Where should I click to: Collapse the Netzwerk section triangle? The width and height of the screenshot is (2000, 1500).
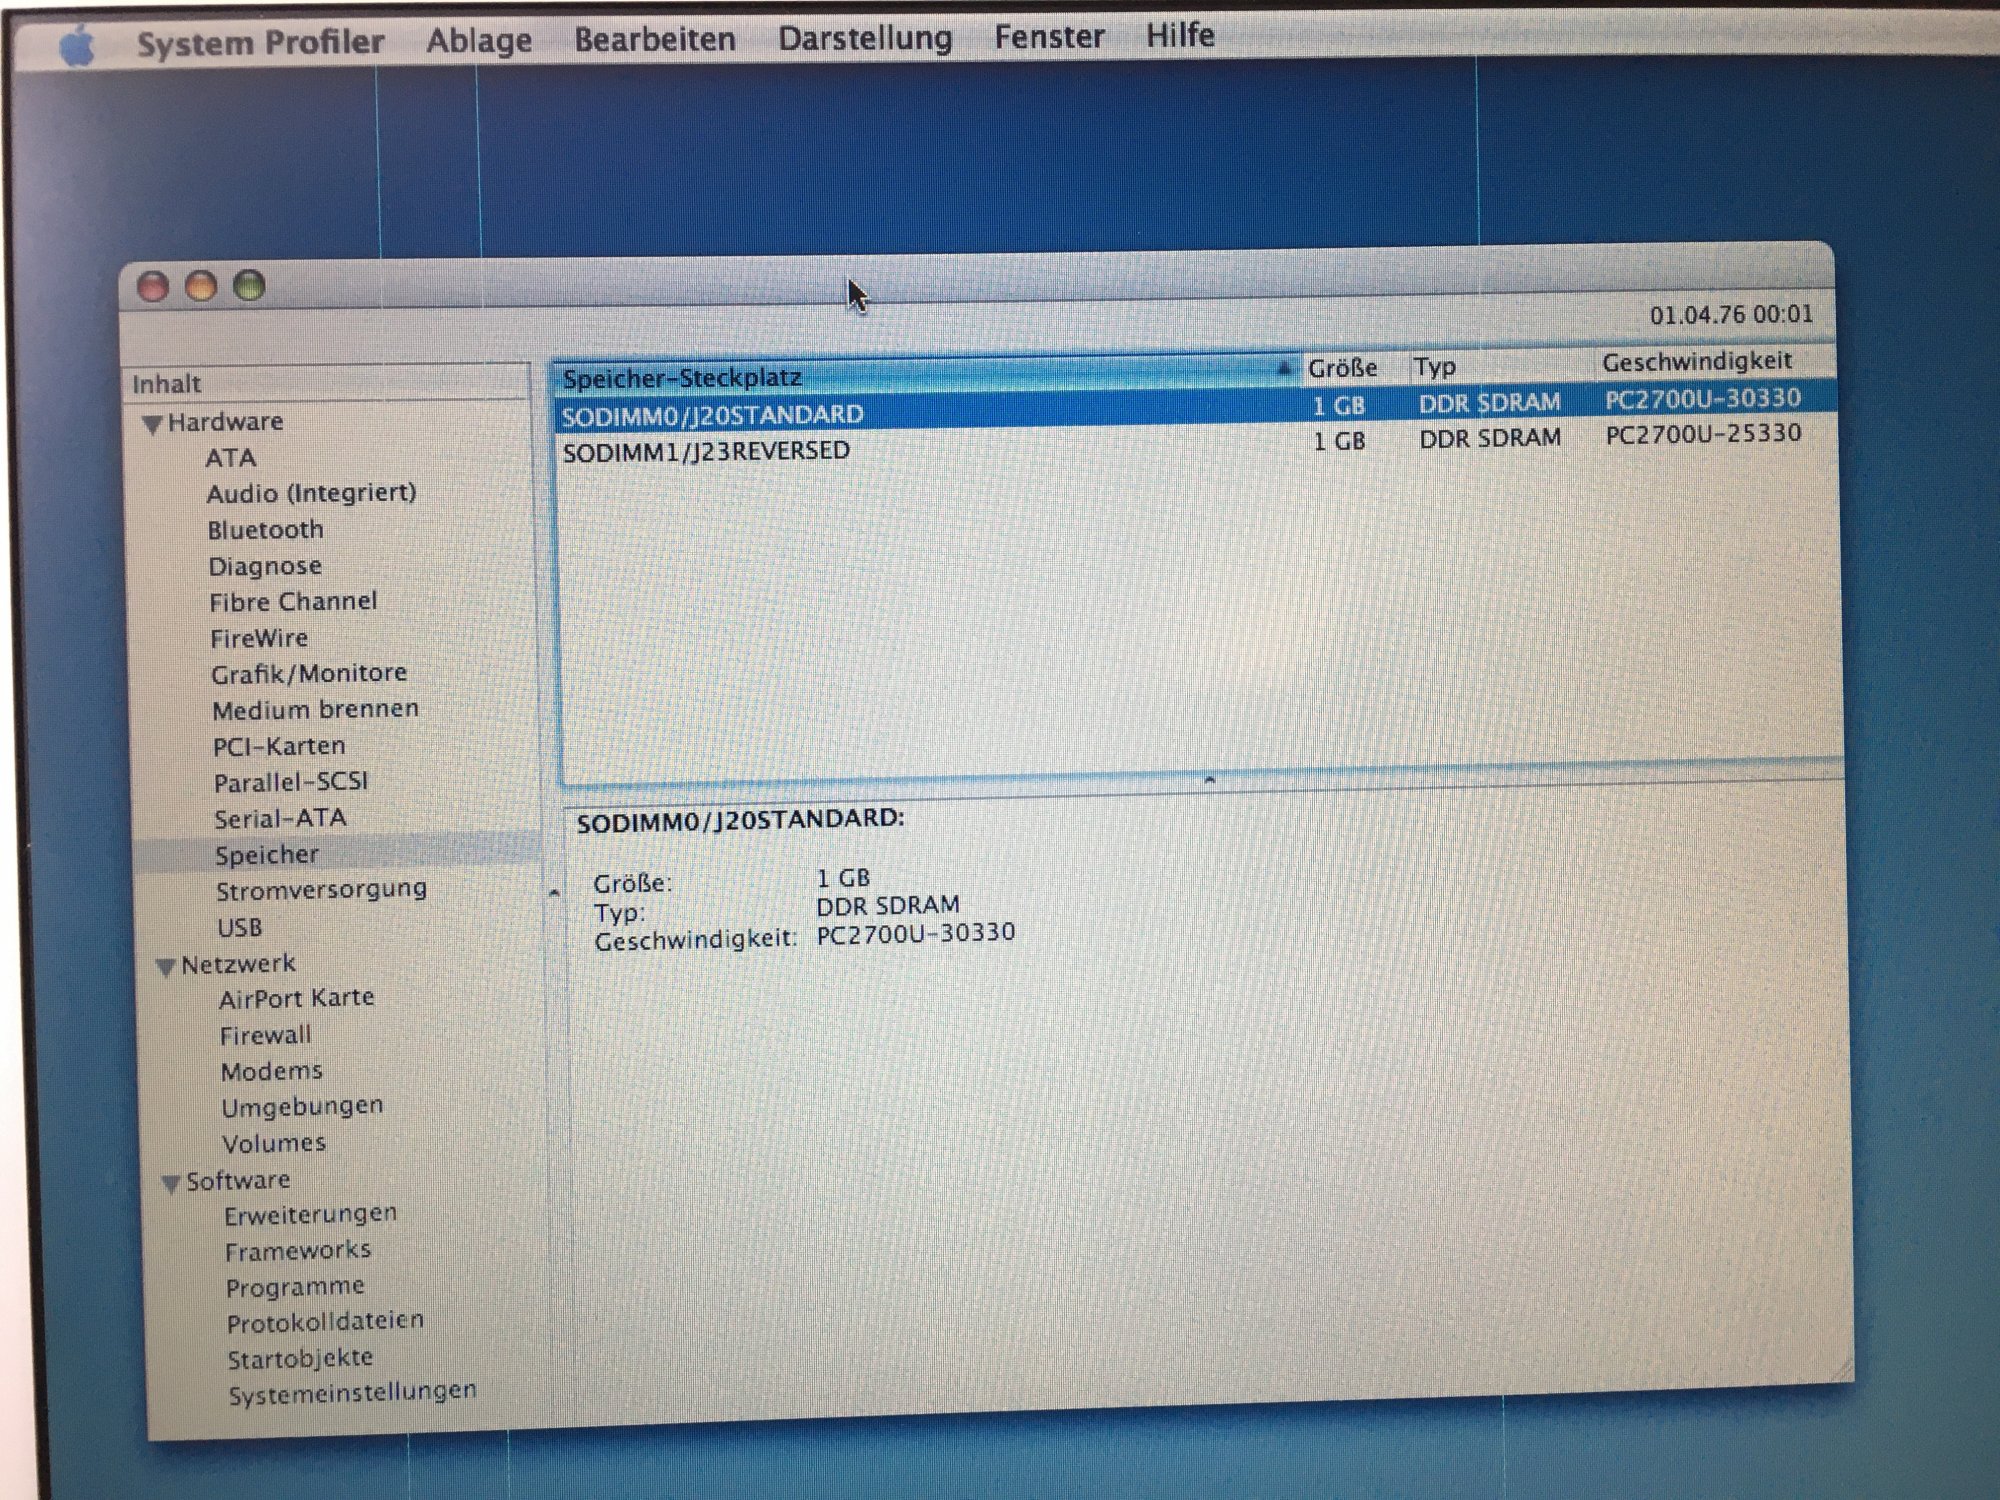(166, 967)
